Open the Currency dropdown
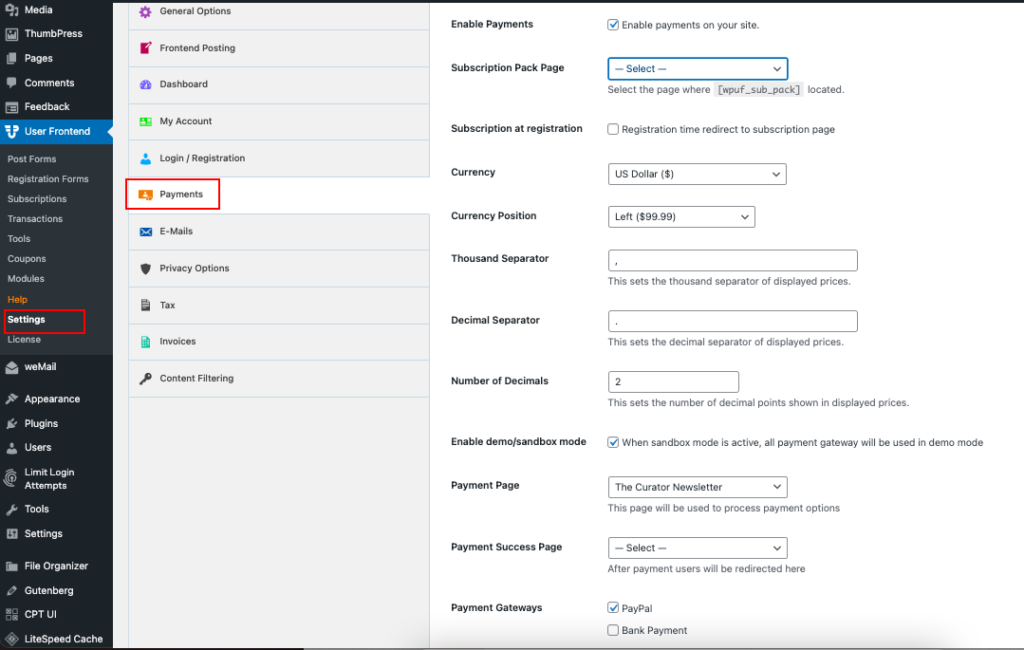 (697, 174)
